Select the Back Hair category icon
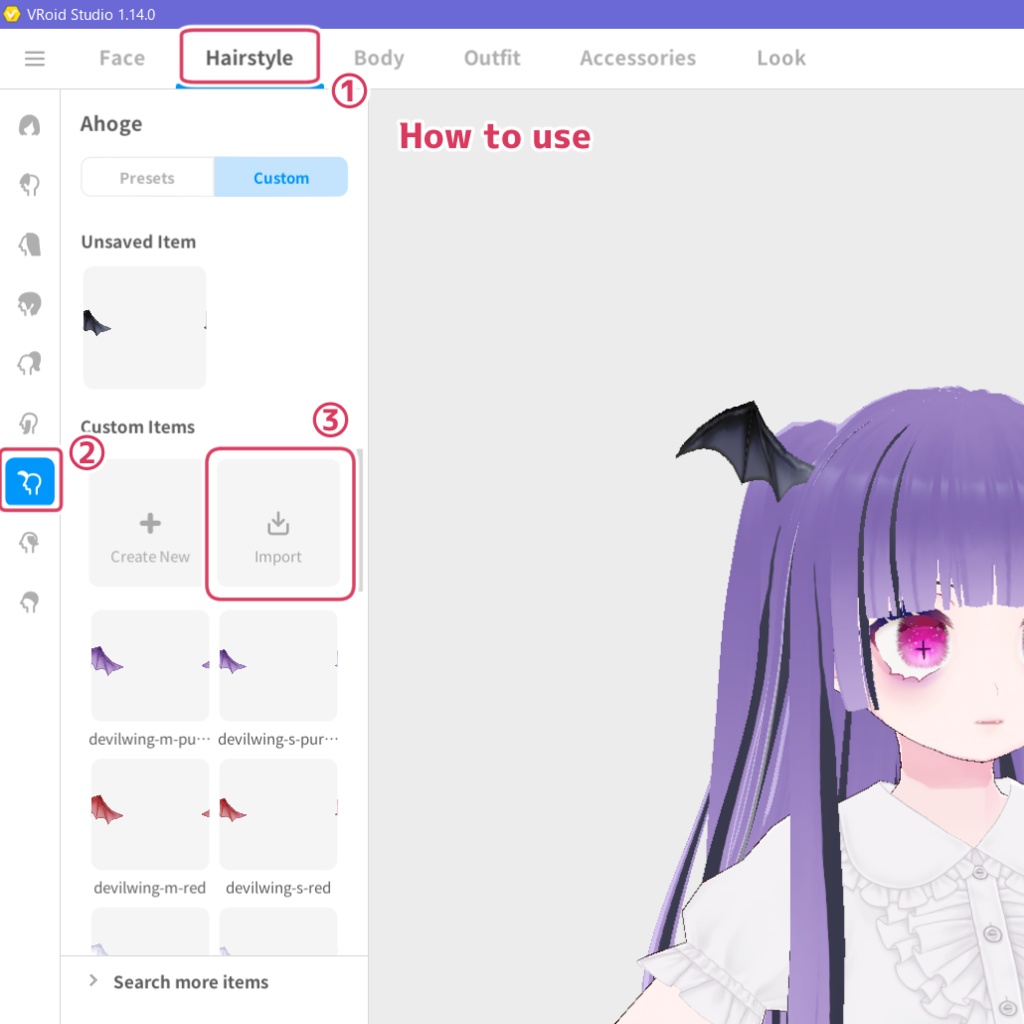Image resolution: width=1024 pixels, height=1024 pixels. coord(30,245)
